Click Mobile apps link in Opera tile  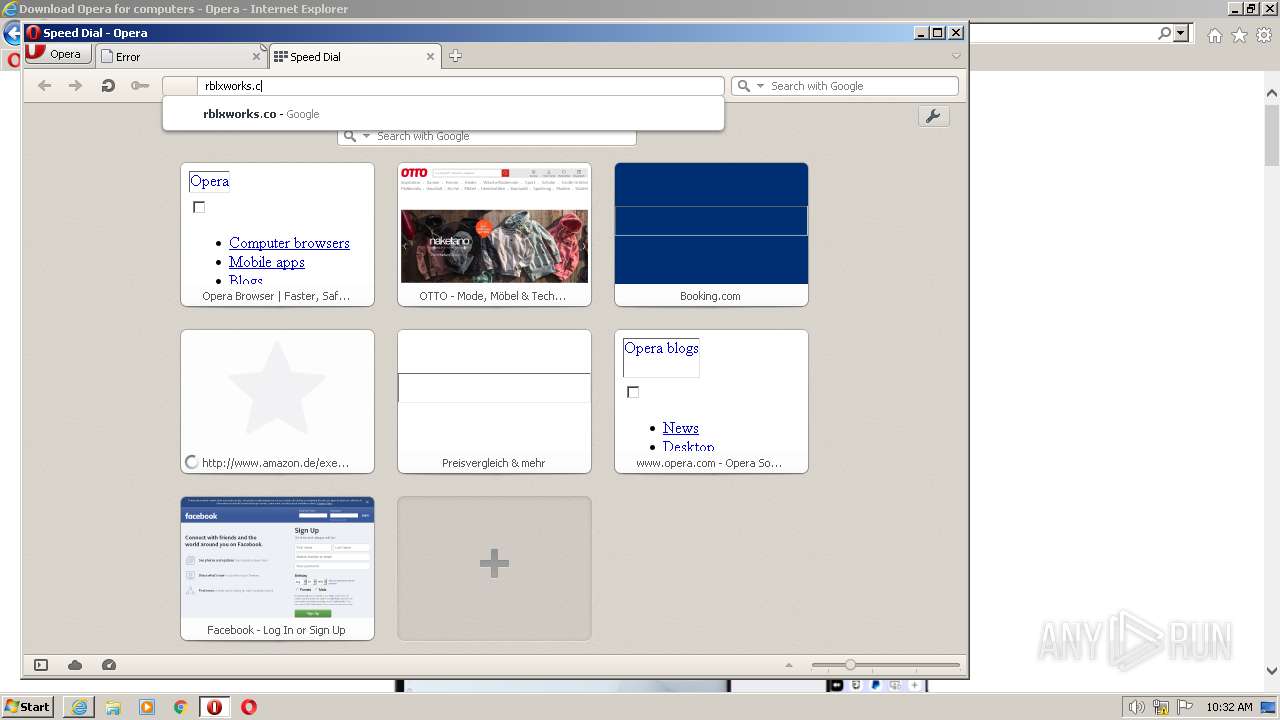[x=267, y=262]
